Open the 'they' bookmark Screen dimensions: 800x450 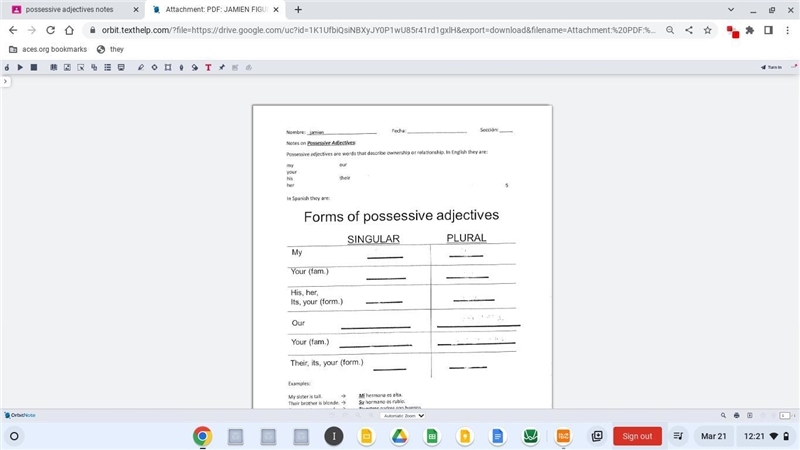(110, 49)
